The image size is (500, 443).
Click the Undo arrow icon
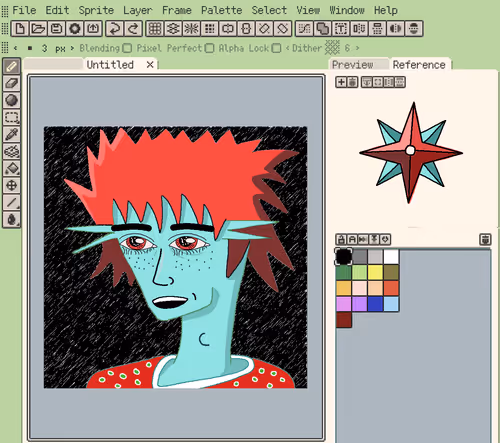[115, 29]
